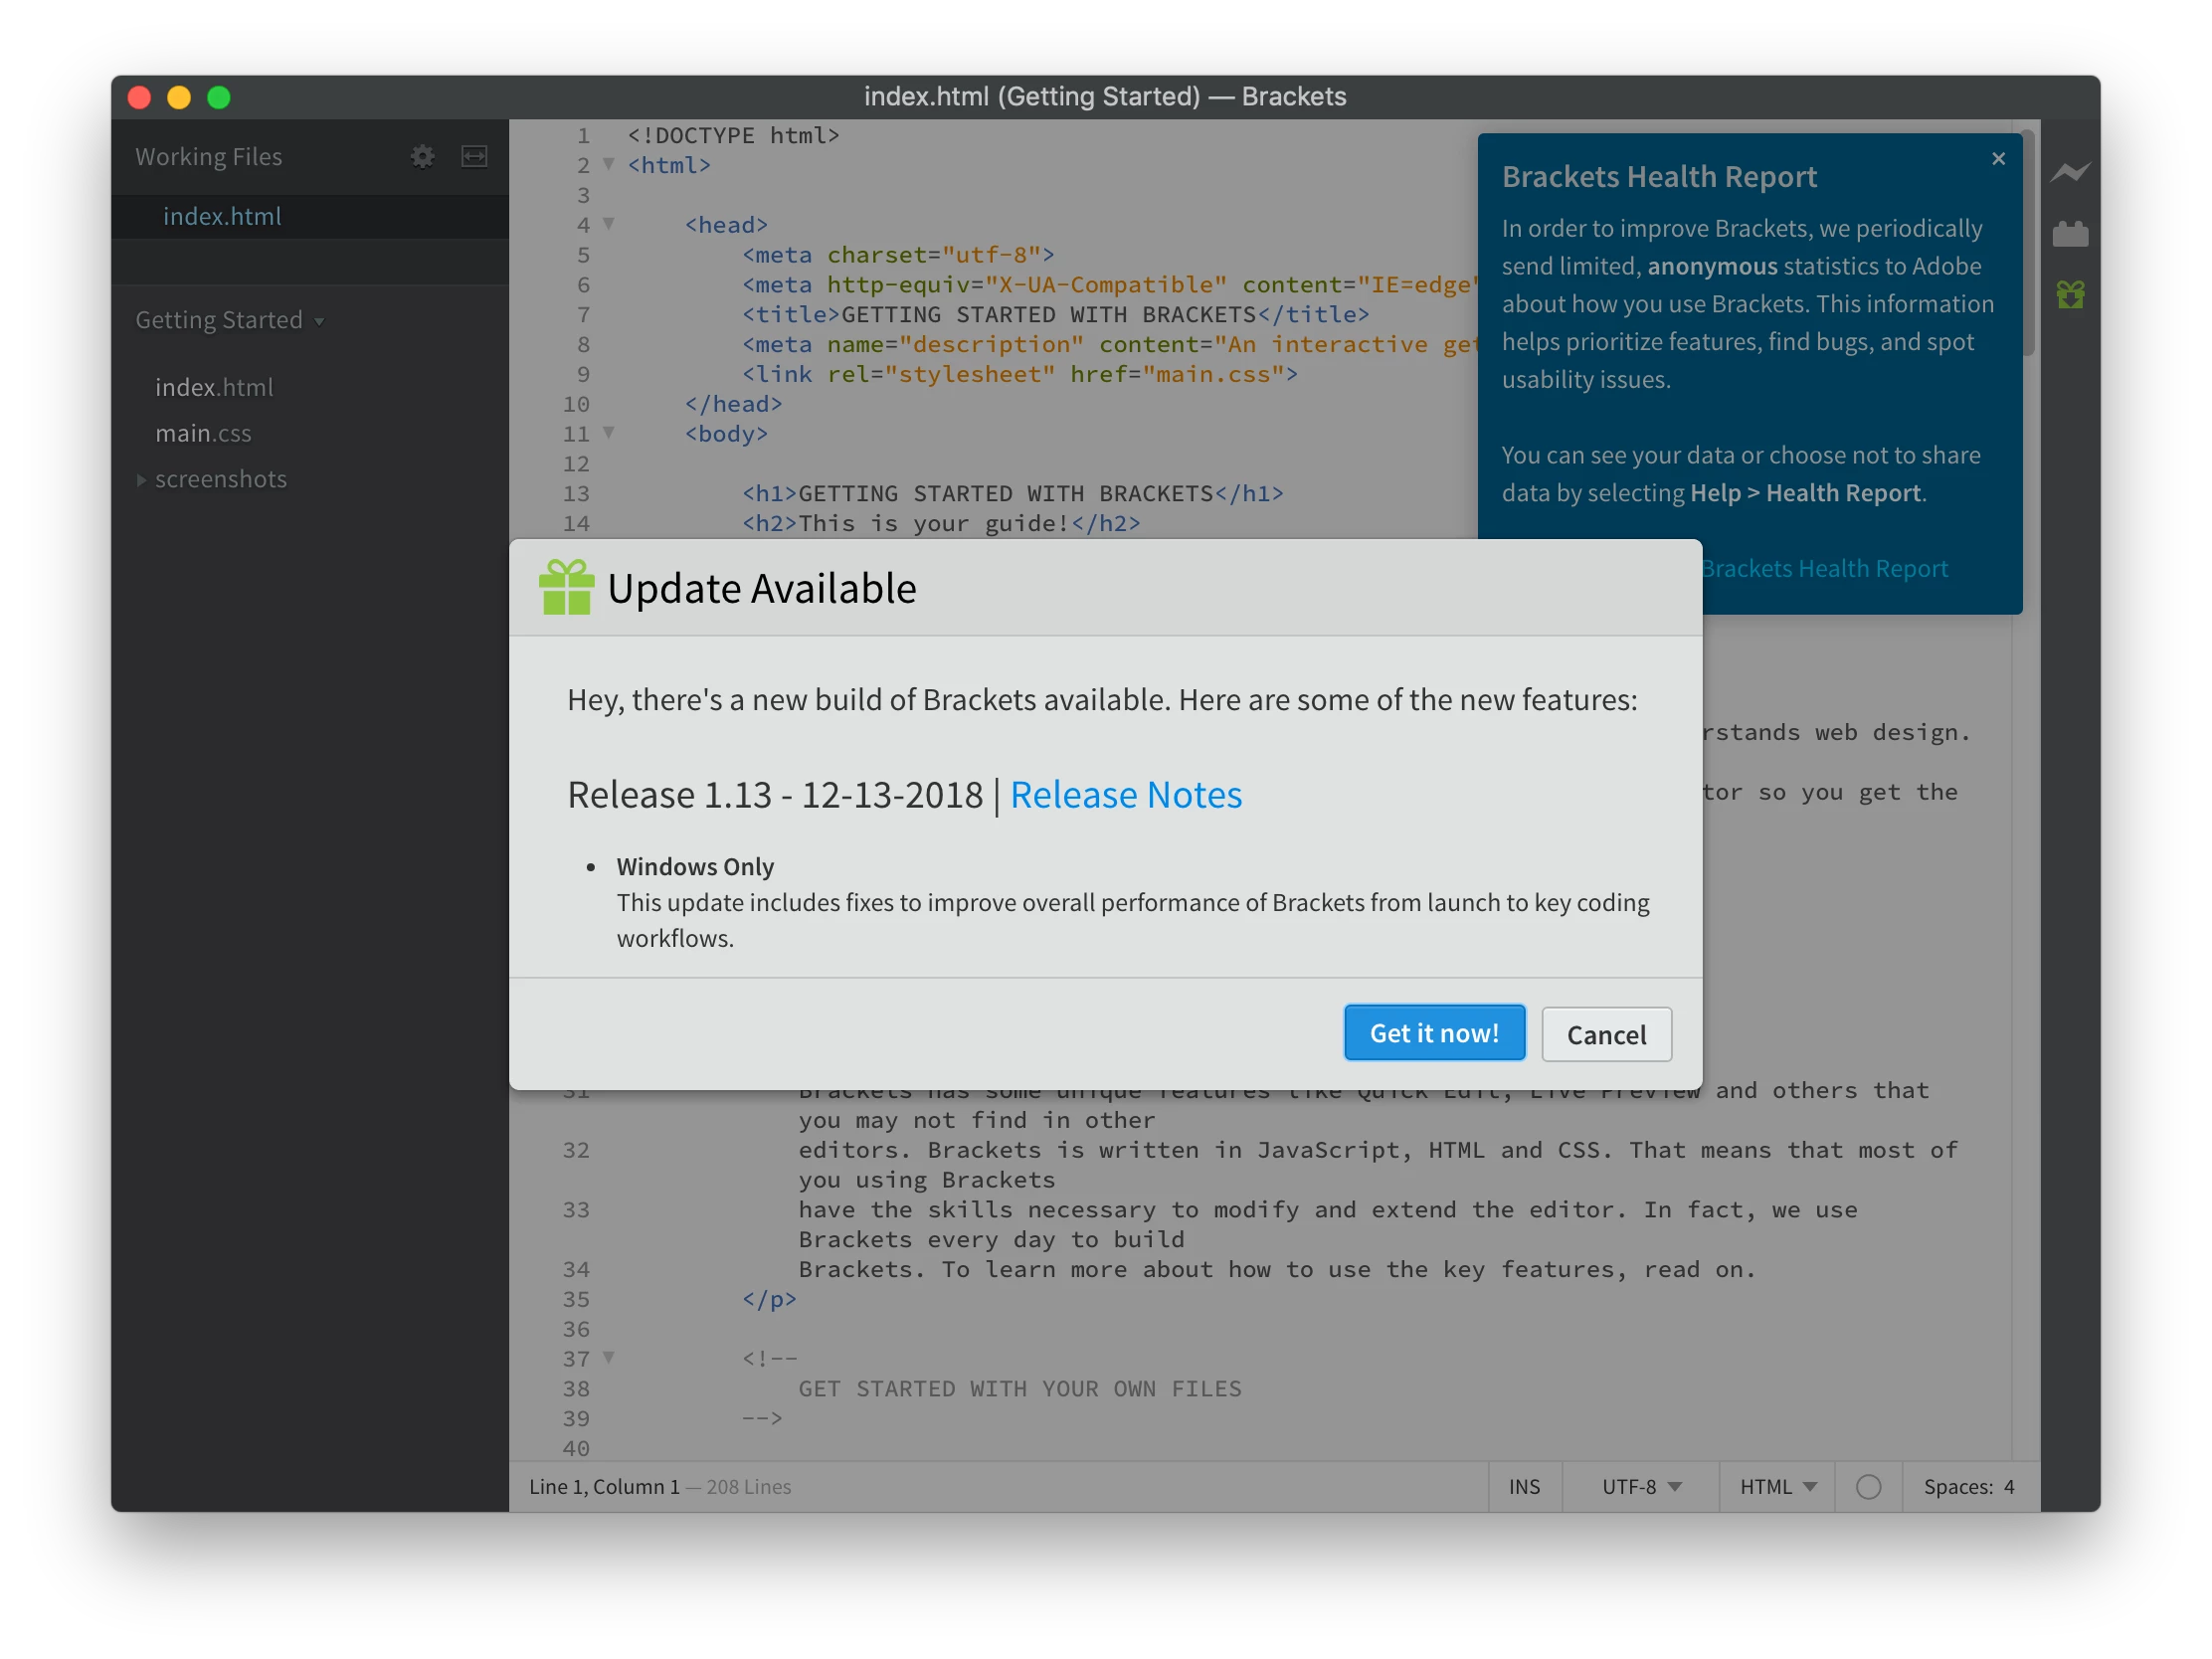Click the Get it now! button

(x=1433, y=1033)
